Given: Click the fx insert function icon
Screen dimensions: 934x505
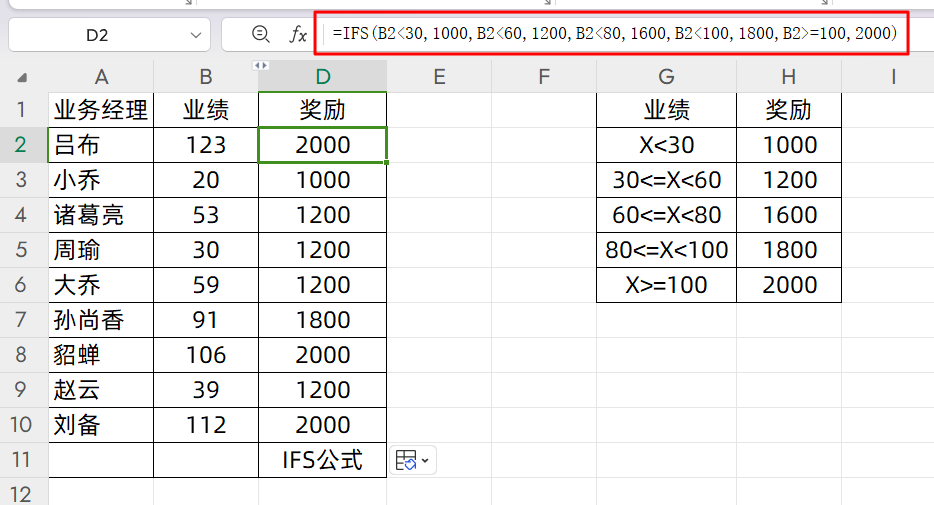Looking at the screenshot, I should 298,35.
